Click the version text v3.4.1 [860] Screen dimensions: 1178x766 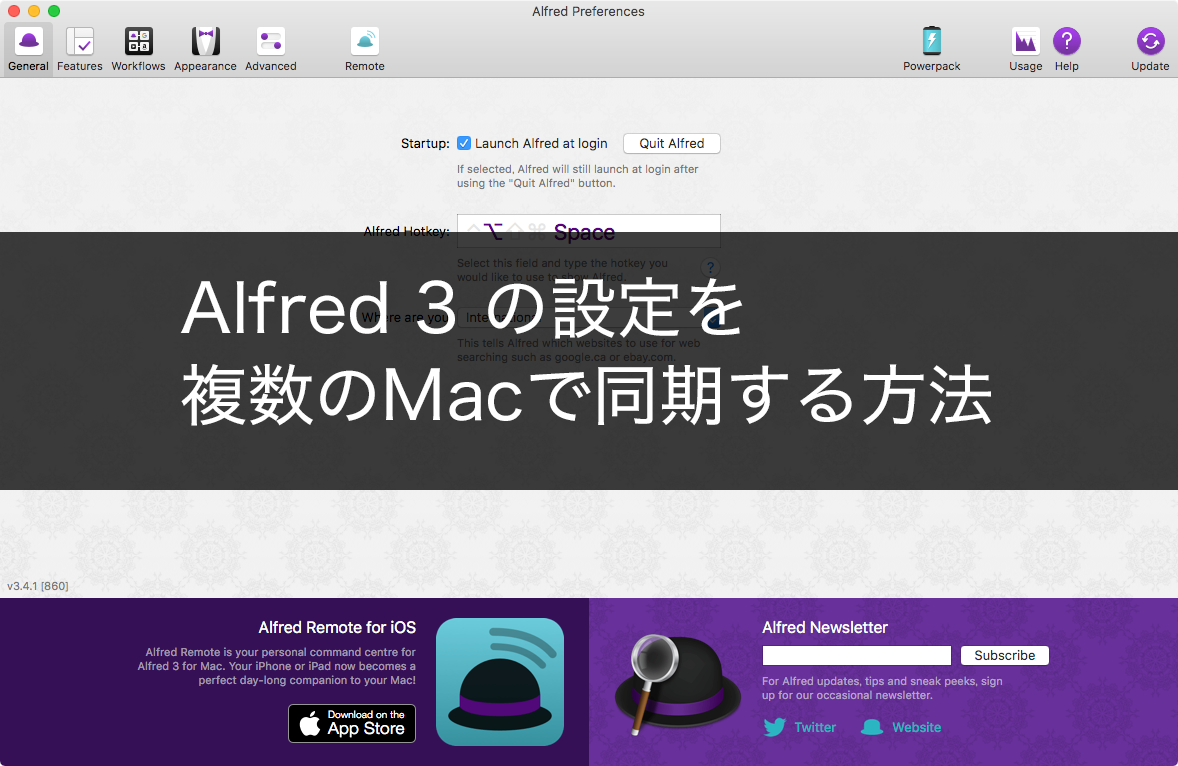[38, 586]
